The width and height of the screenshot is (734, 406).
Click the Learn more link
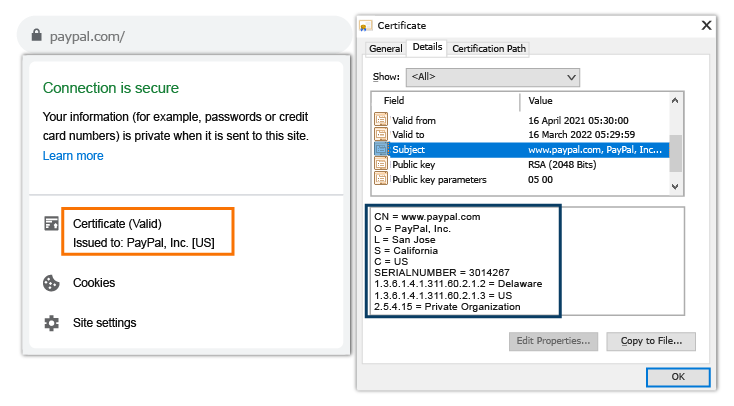point(73,156)
